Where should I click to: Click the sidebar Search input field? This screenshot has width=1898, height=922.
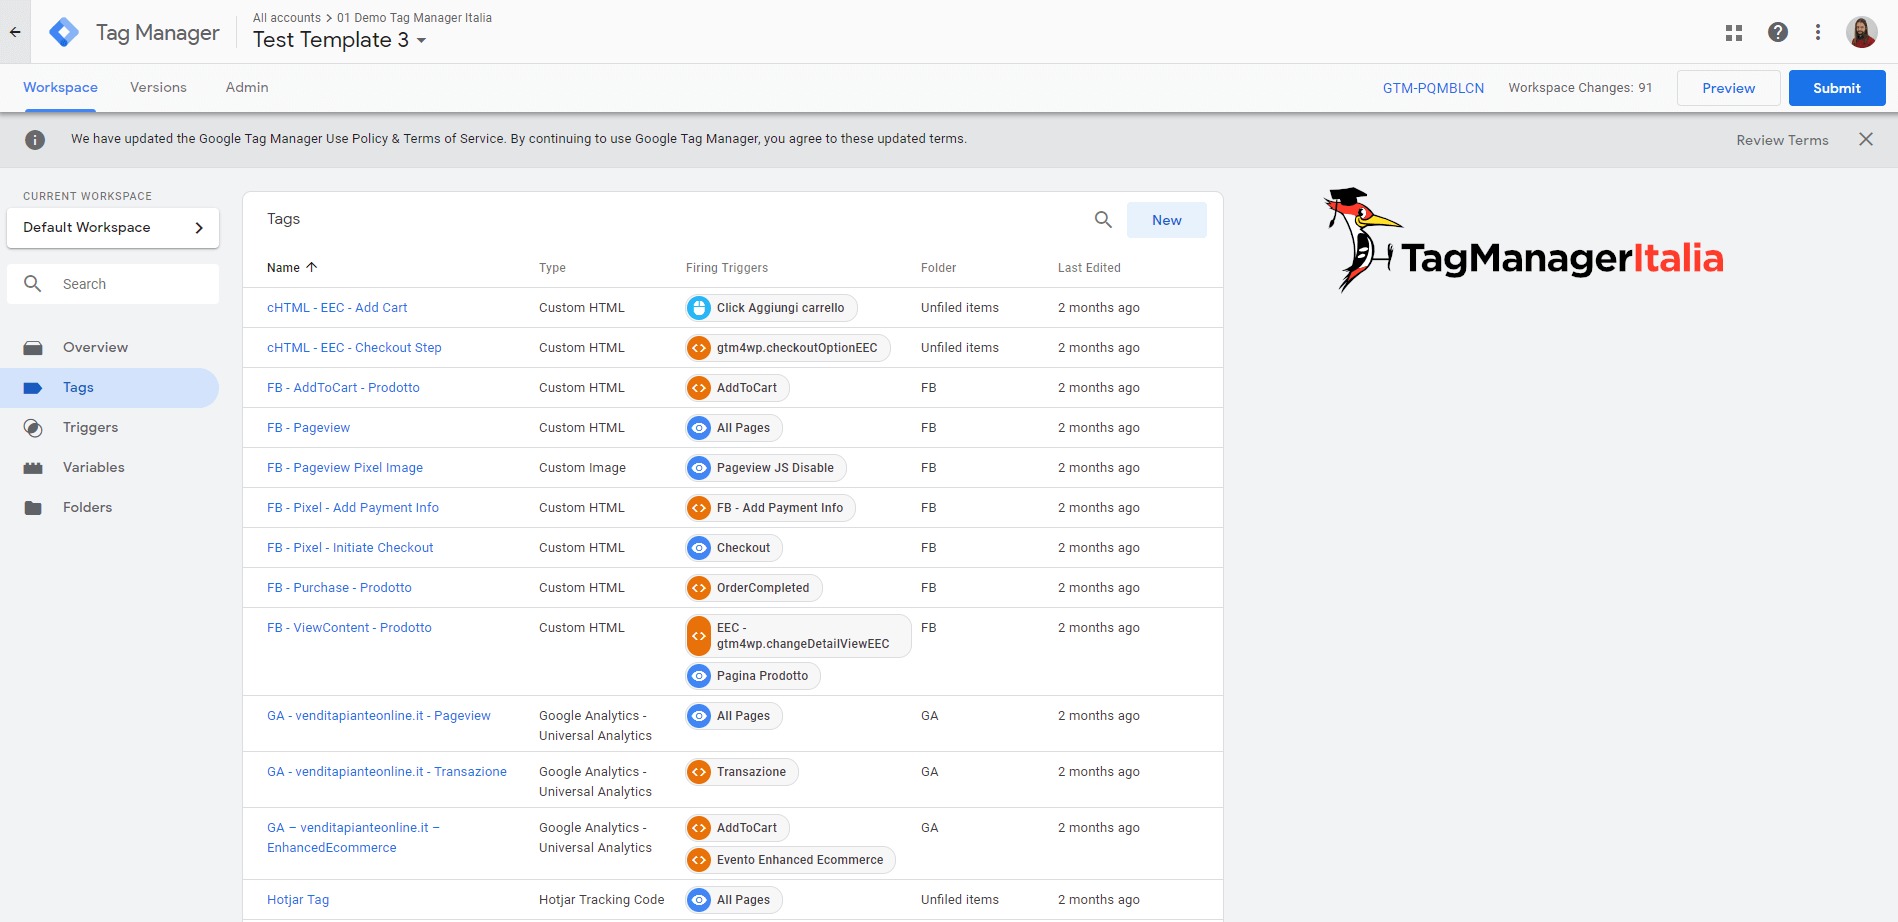[x=113, y=284]
